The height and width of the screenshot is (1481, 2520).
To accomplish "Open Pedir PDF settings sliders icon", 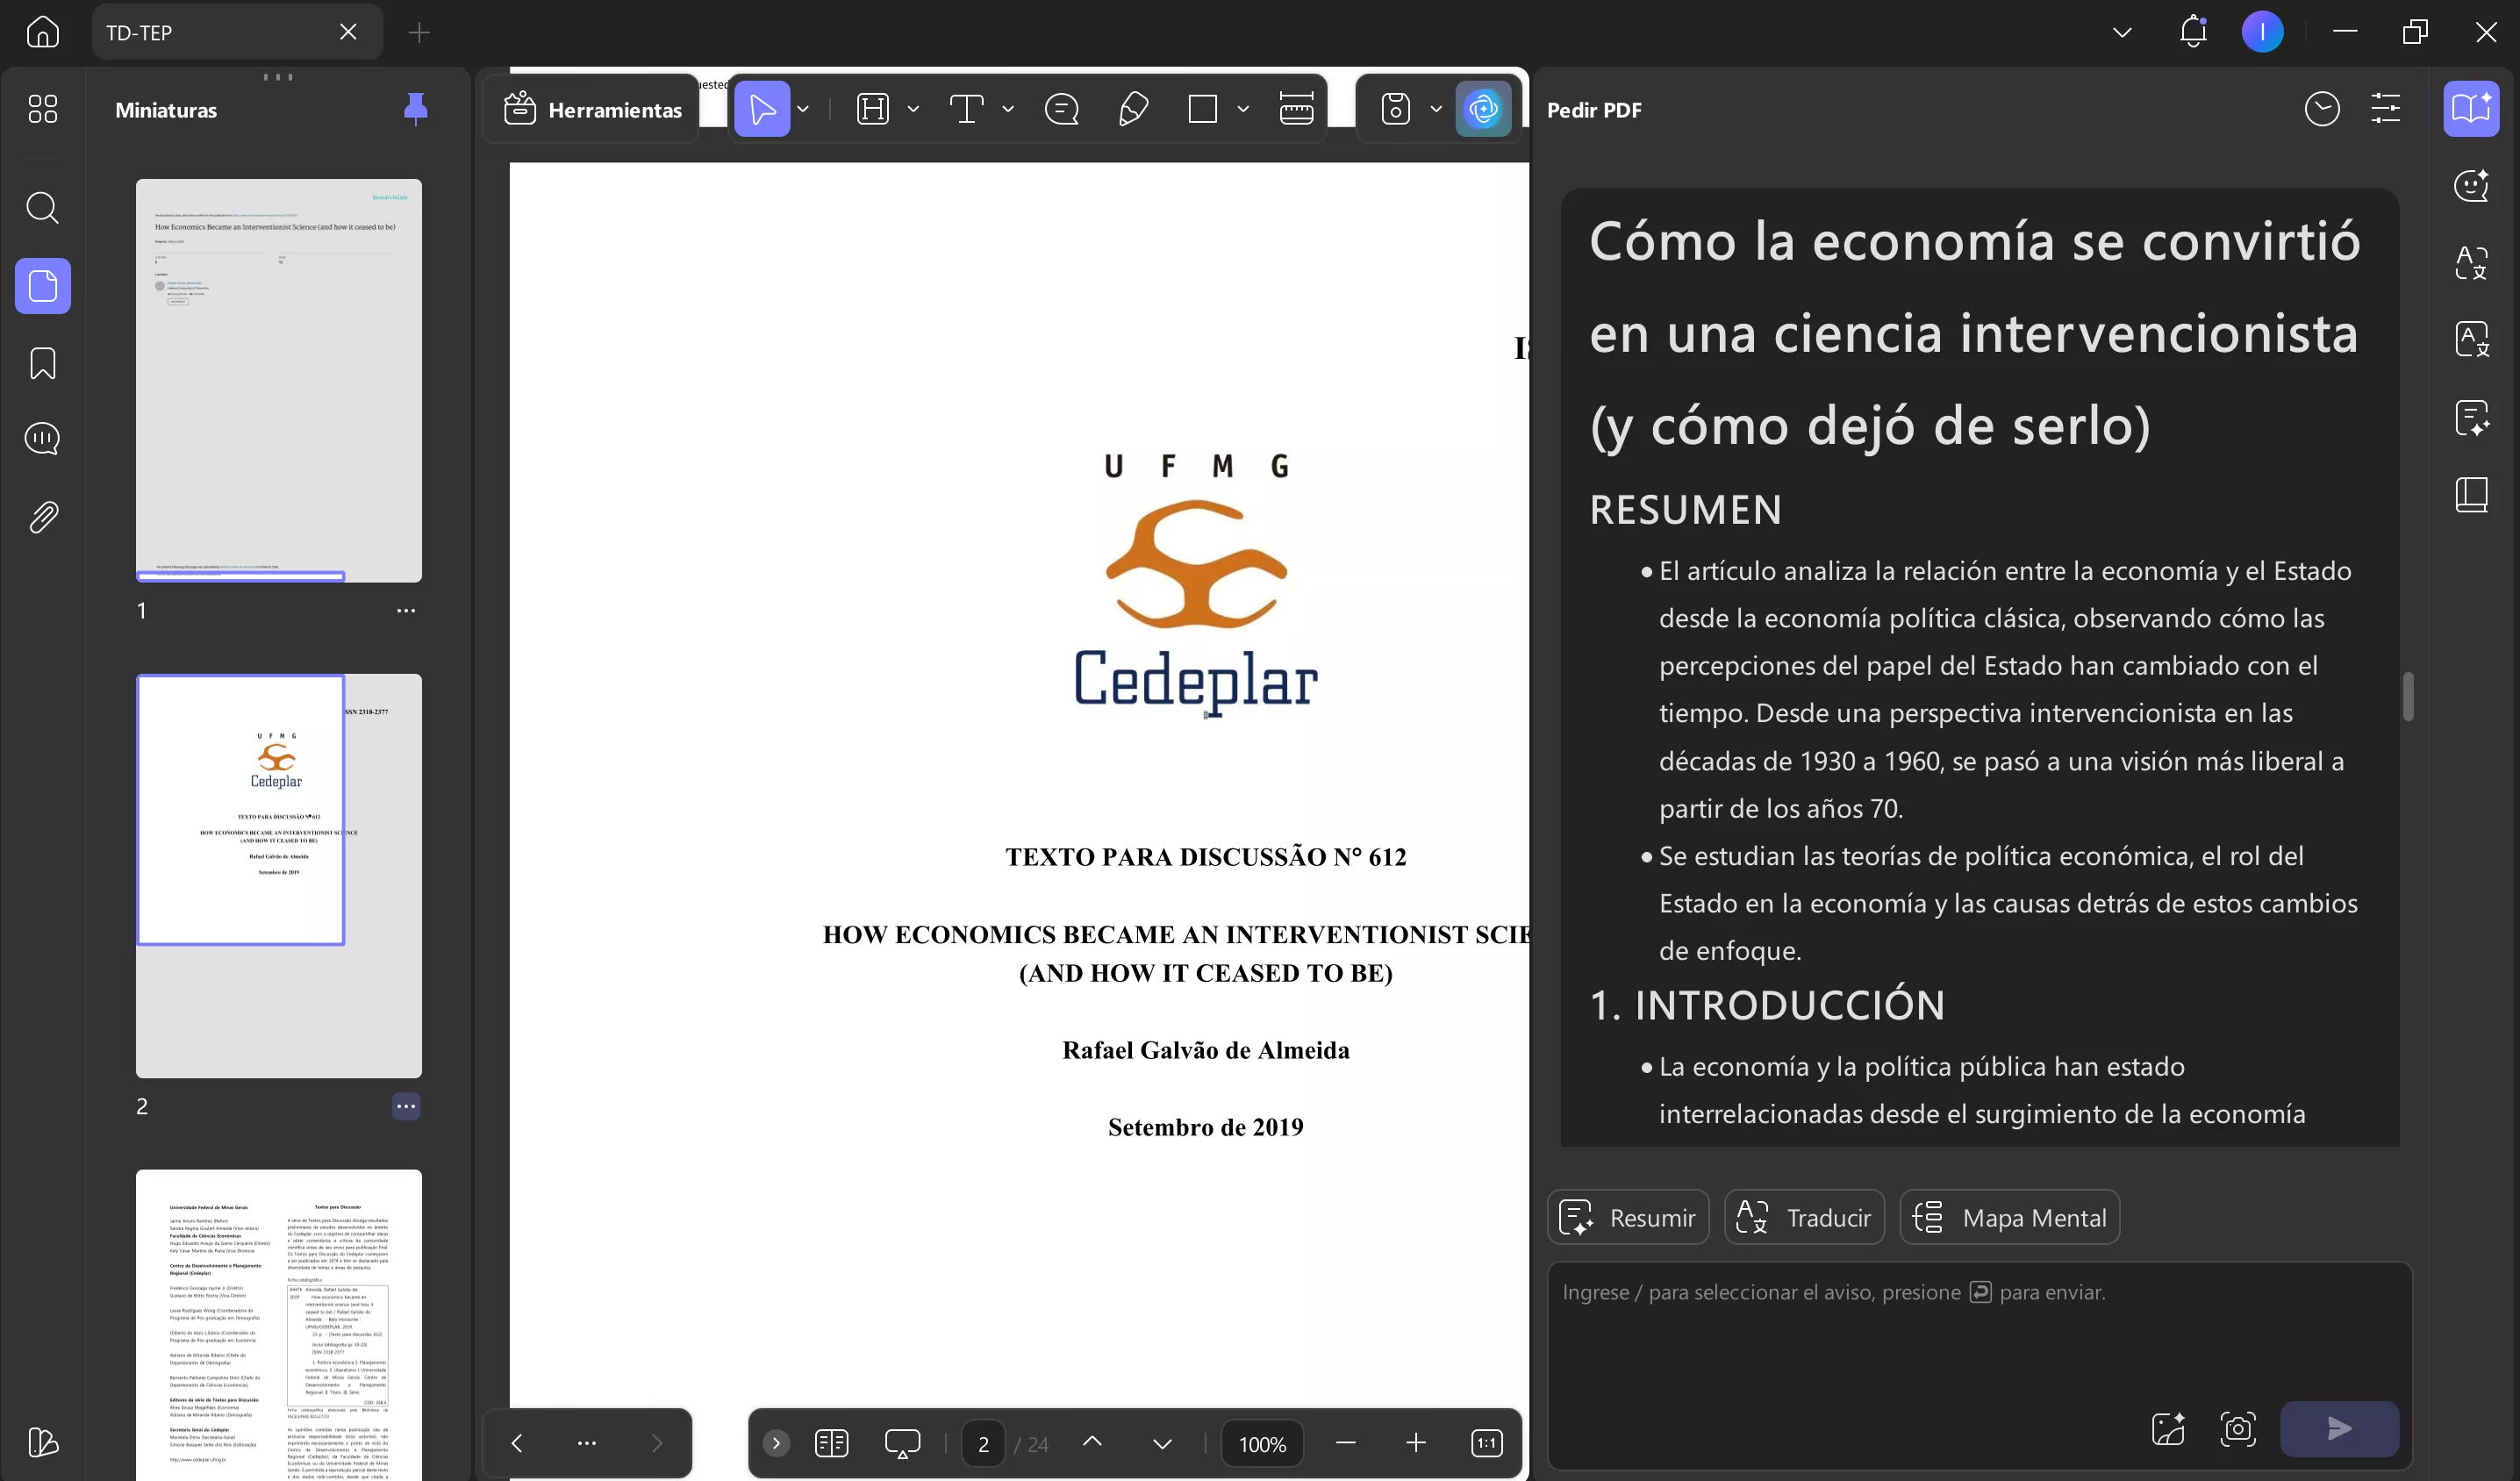I will click(x=2386, y=109).
